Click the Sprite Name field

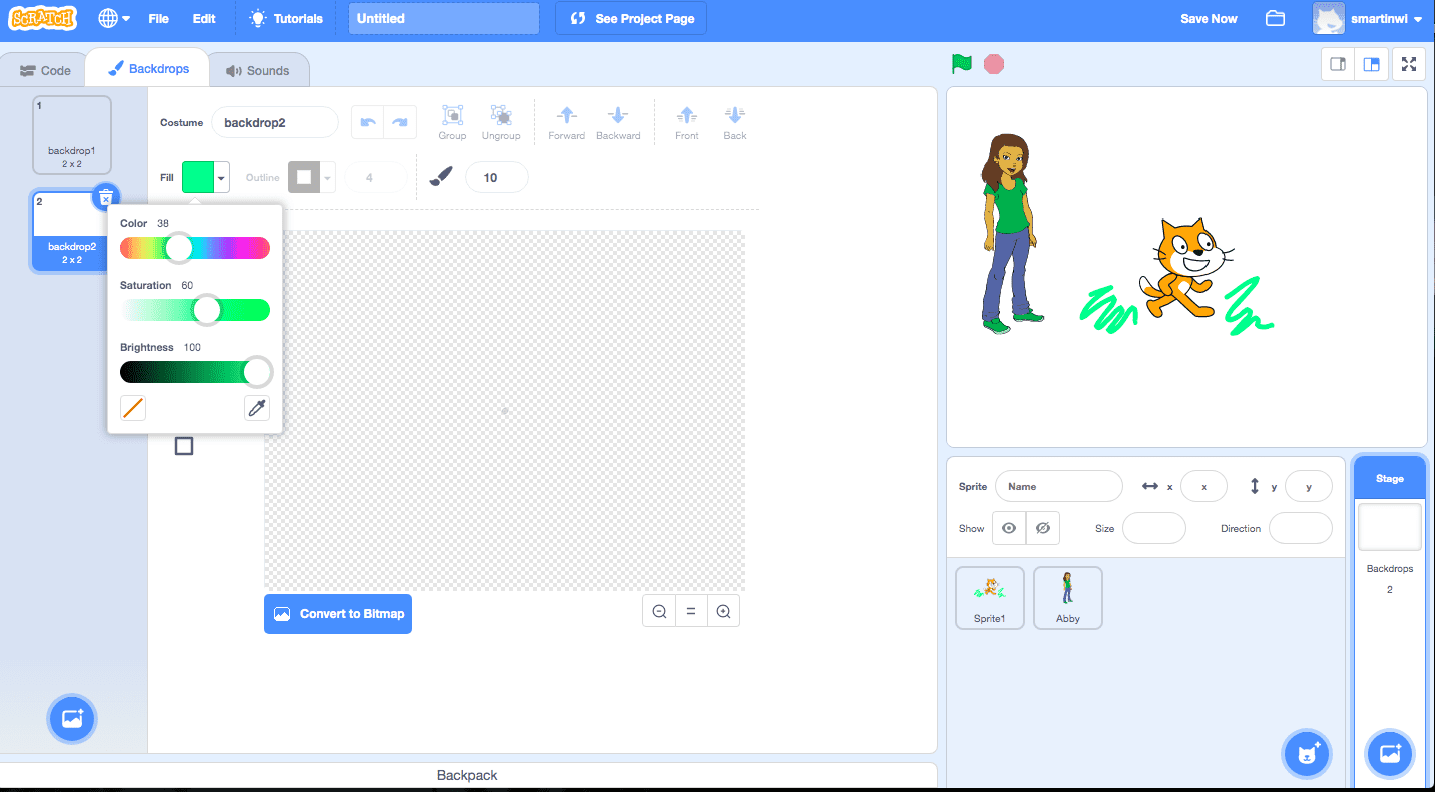(x=1059, y=486)
